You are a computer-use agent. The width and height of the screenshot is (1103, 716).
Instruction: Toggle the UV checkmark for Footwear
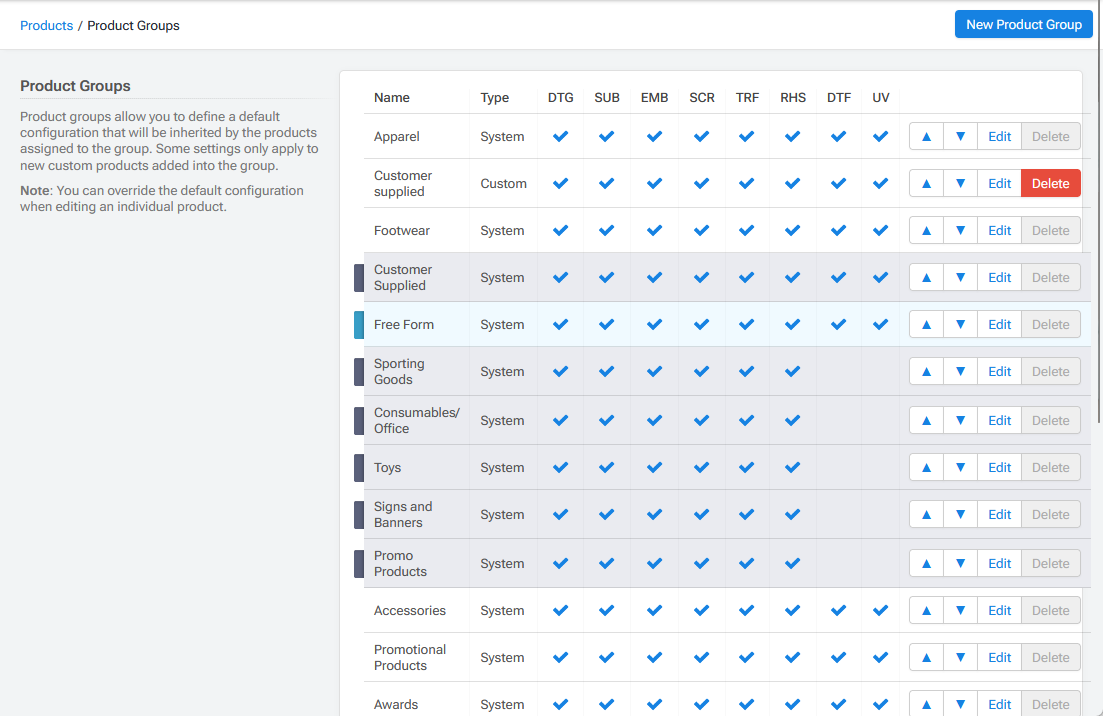(880, 230)
